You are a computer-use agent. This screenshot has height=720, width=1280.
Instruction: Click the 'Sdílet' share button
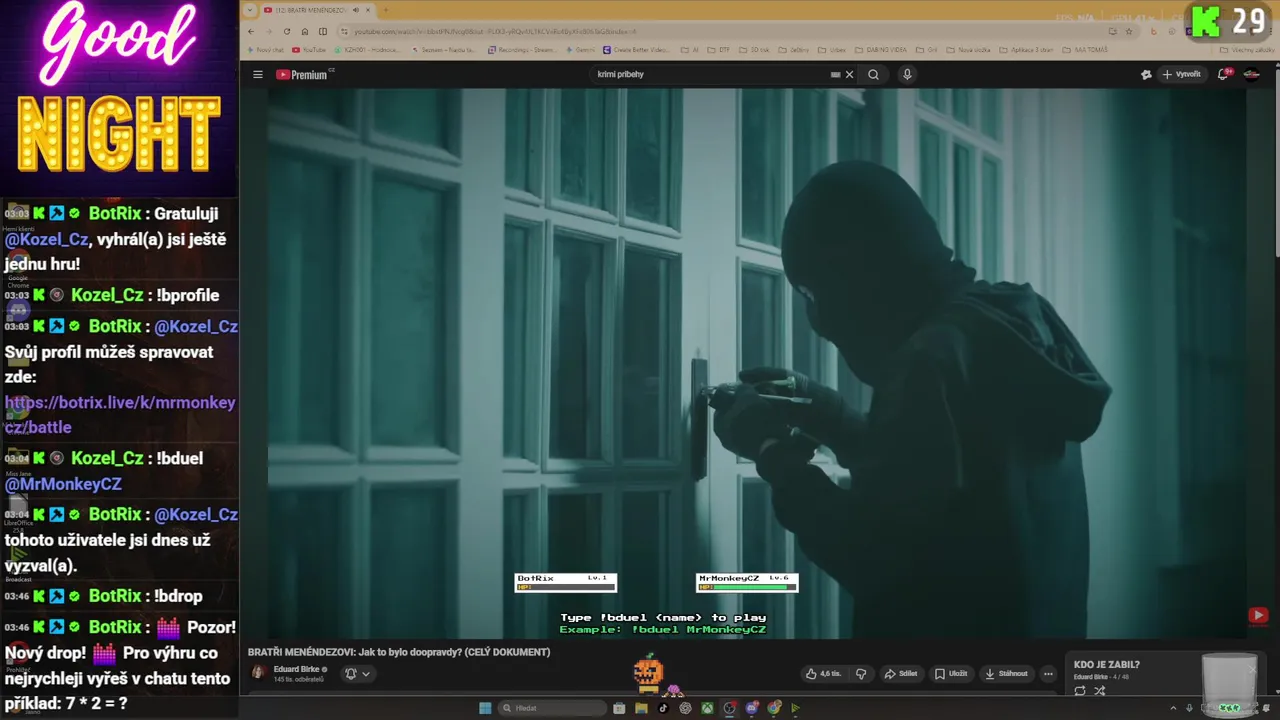coord(901,674)
